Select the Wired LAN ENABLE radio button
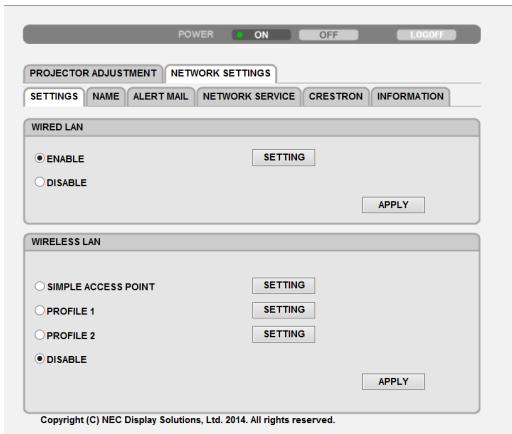The width and height of the screenshot is (512, 434). click(40, 158)
